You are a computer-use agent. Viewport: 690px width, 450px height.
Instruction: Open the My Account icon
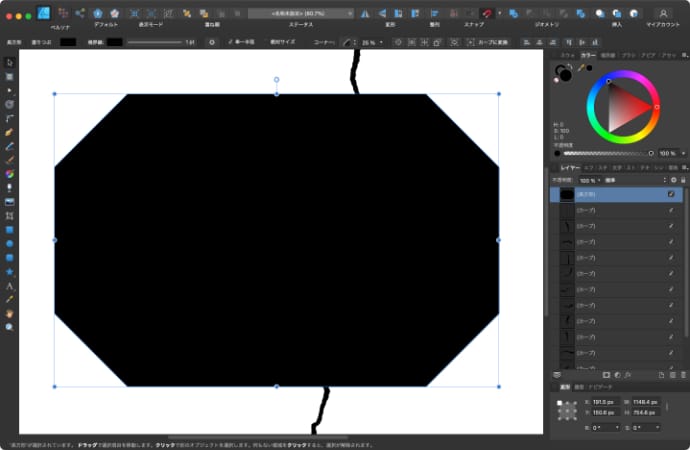(662, 13)
